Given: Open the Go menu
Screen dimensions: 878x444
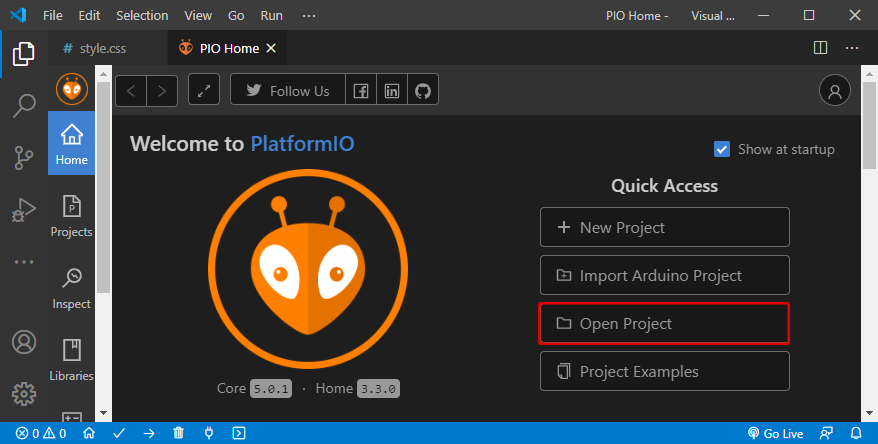Looking at the screenshot, I should pyautogui.click(x=236, y=16).
